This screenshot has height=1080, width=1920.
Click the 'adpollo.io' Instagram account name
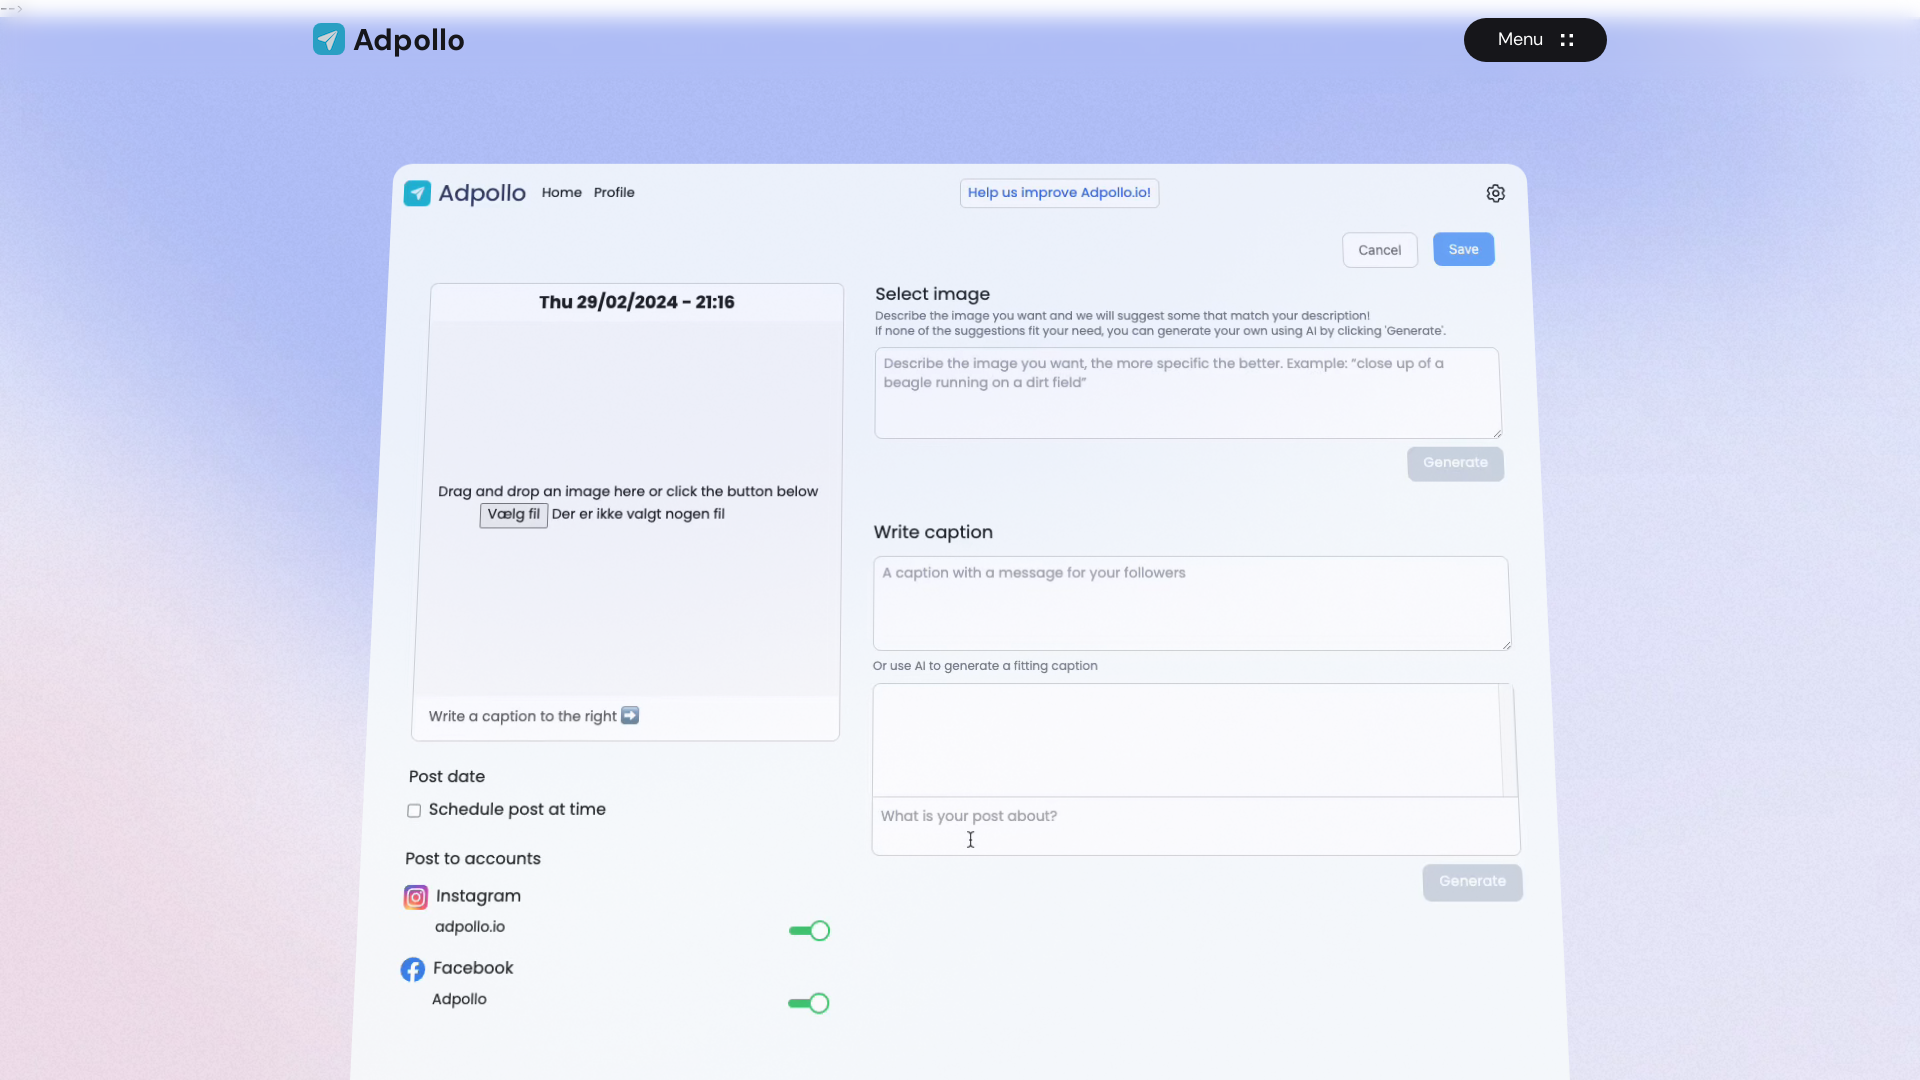coord(470,927)
